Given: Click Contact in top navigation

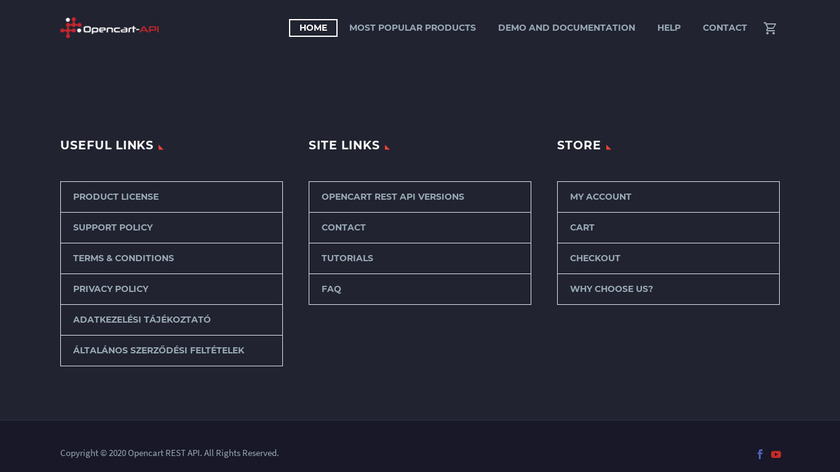Looking at the screenshot, I should (x=724, y=28).
